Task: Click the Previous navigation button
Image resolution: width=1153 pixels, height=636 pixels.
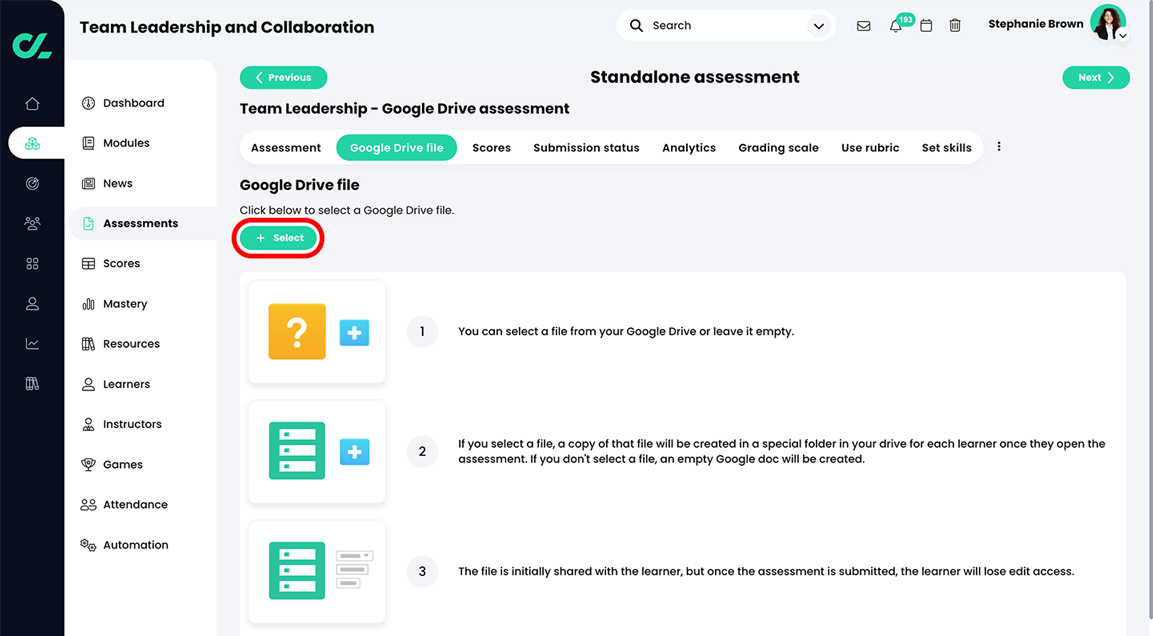Action: click(284, 77)
